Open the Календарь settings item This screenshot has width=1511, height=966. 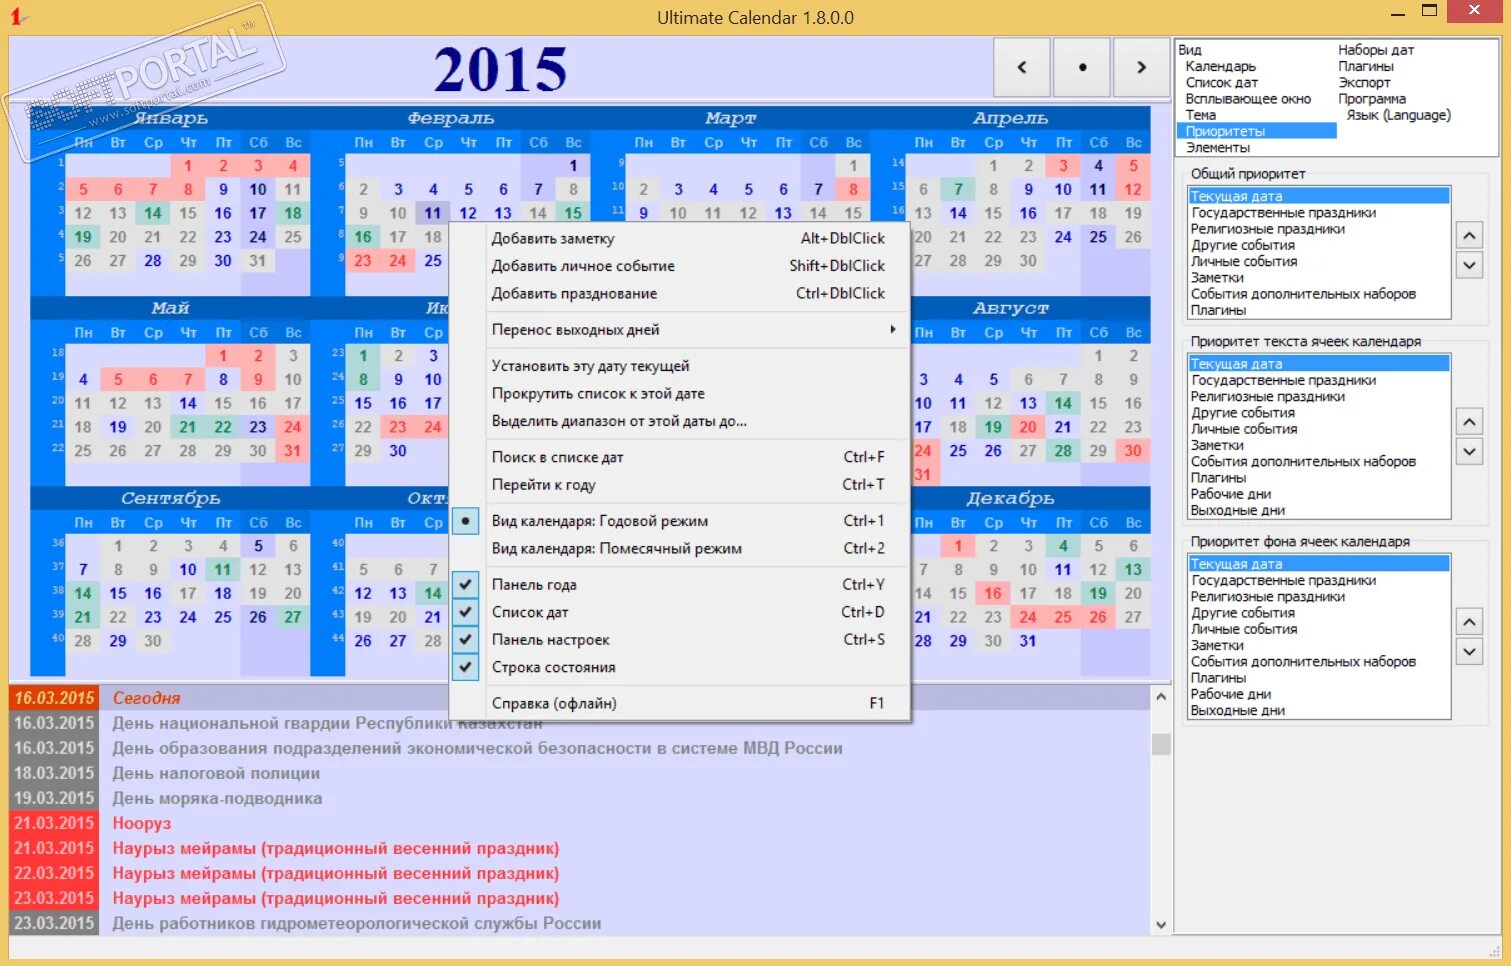click(1220, 66)
